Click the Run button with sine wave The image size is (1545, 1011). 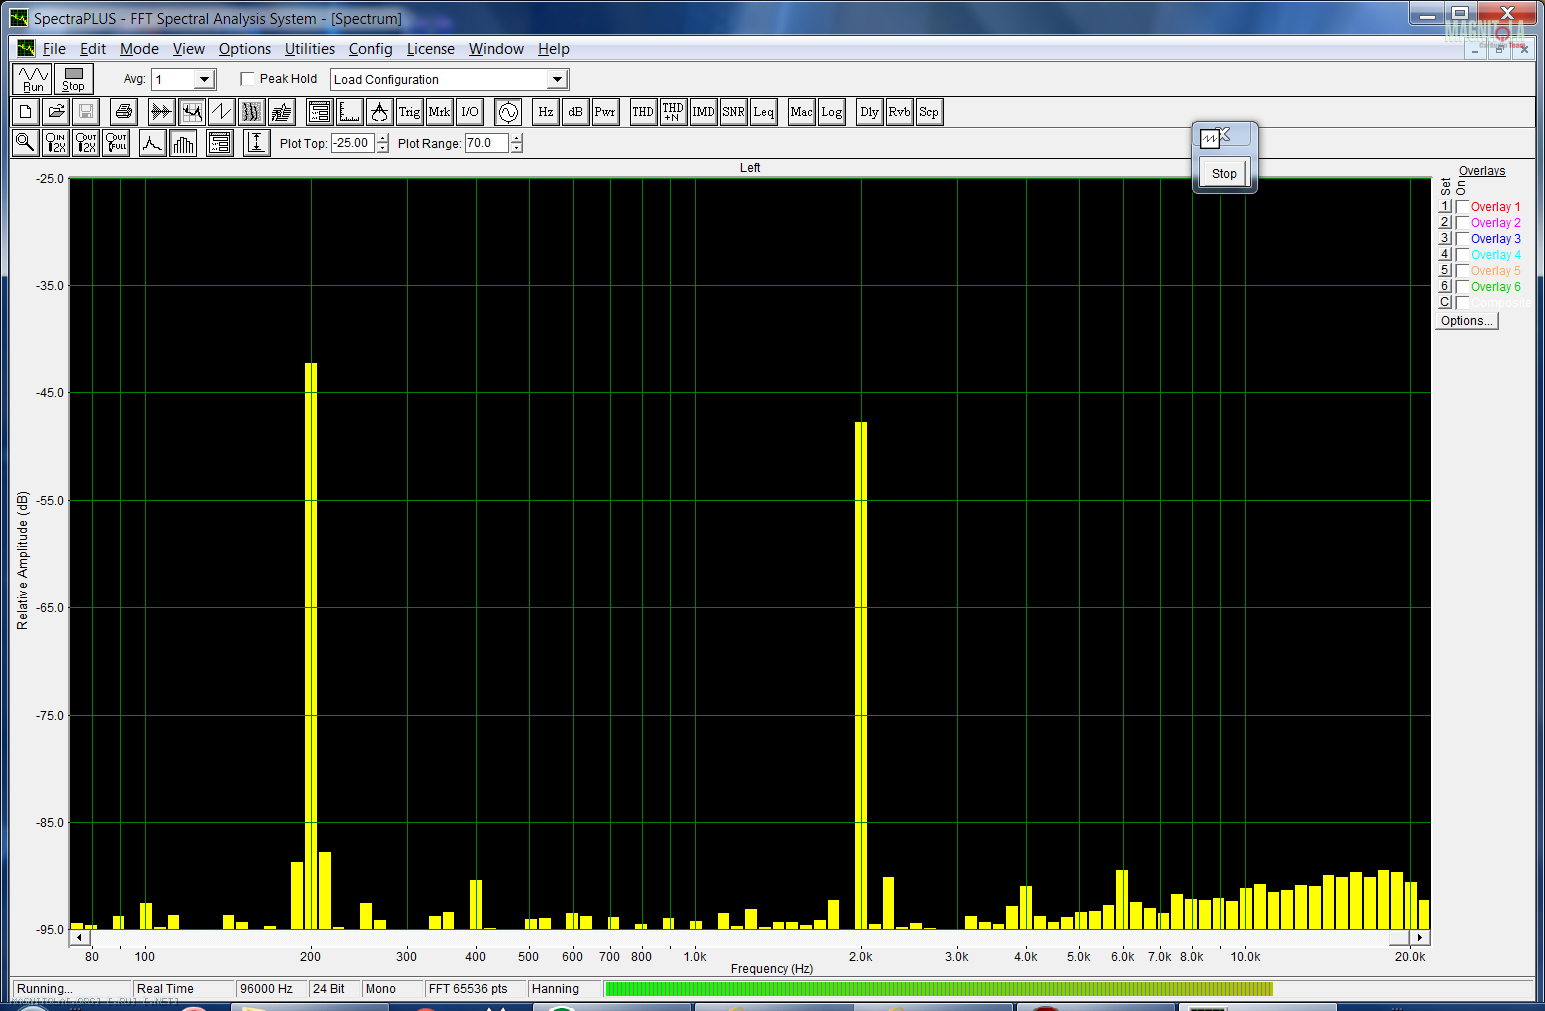(32, 79)
